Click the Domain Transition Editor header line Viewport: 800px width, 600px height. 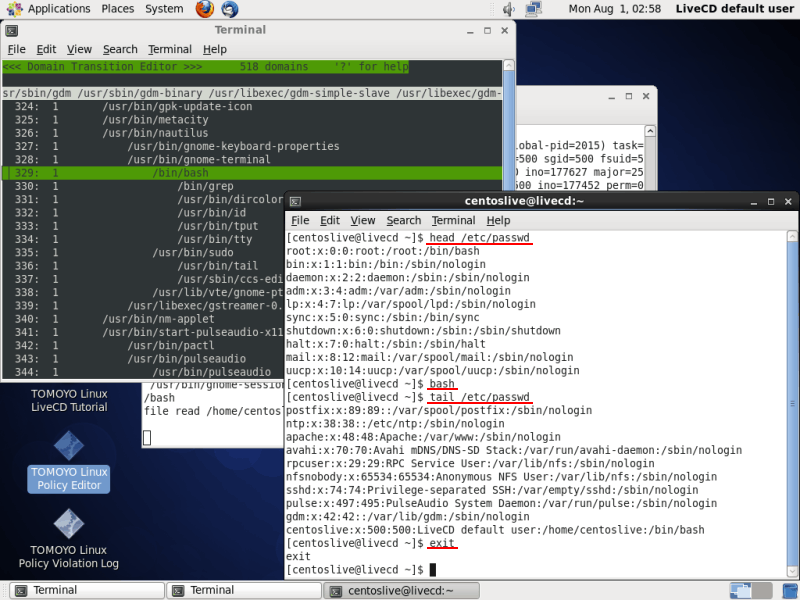click(x=206, y=67)
